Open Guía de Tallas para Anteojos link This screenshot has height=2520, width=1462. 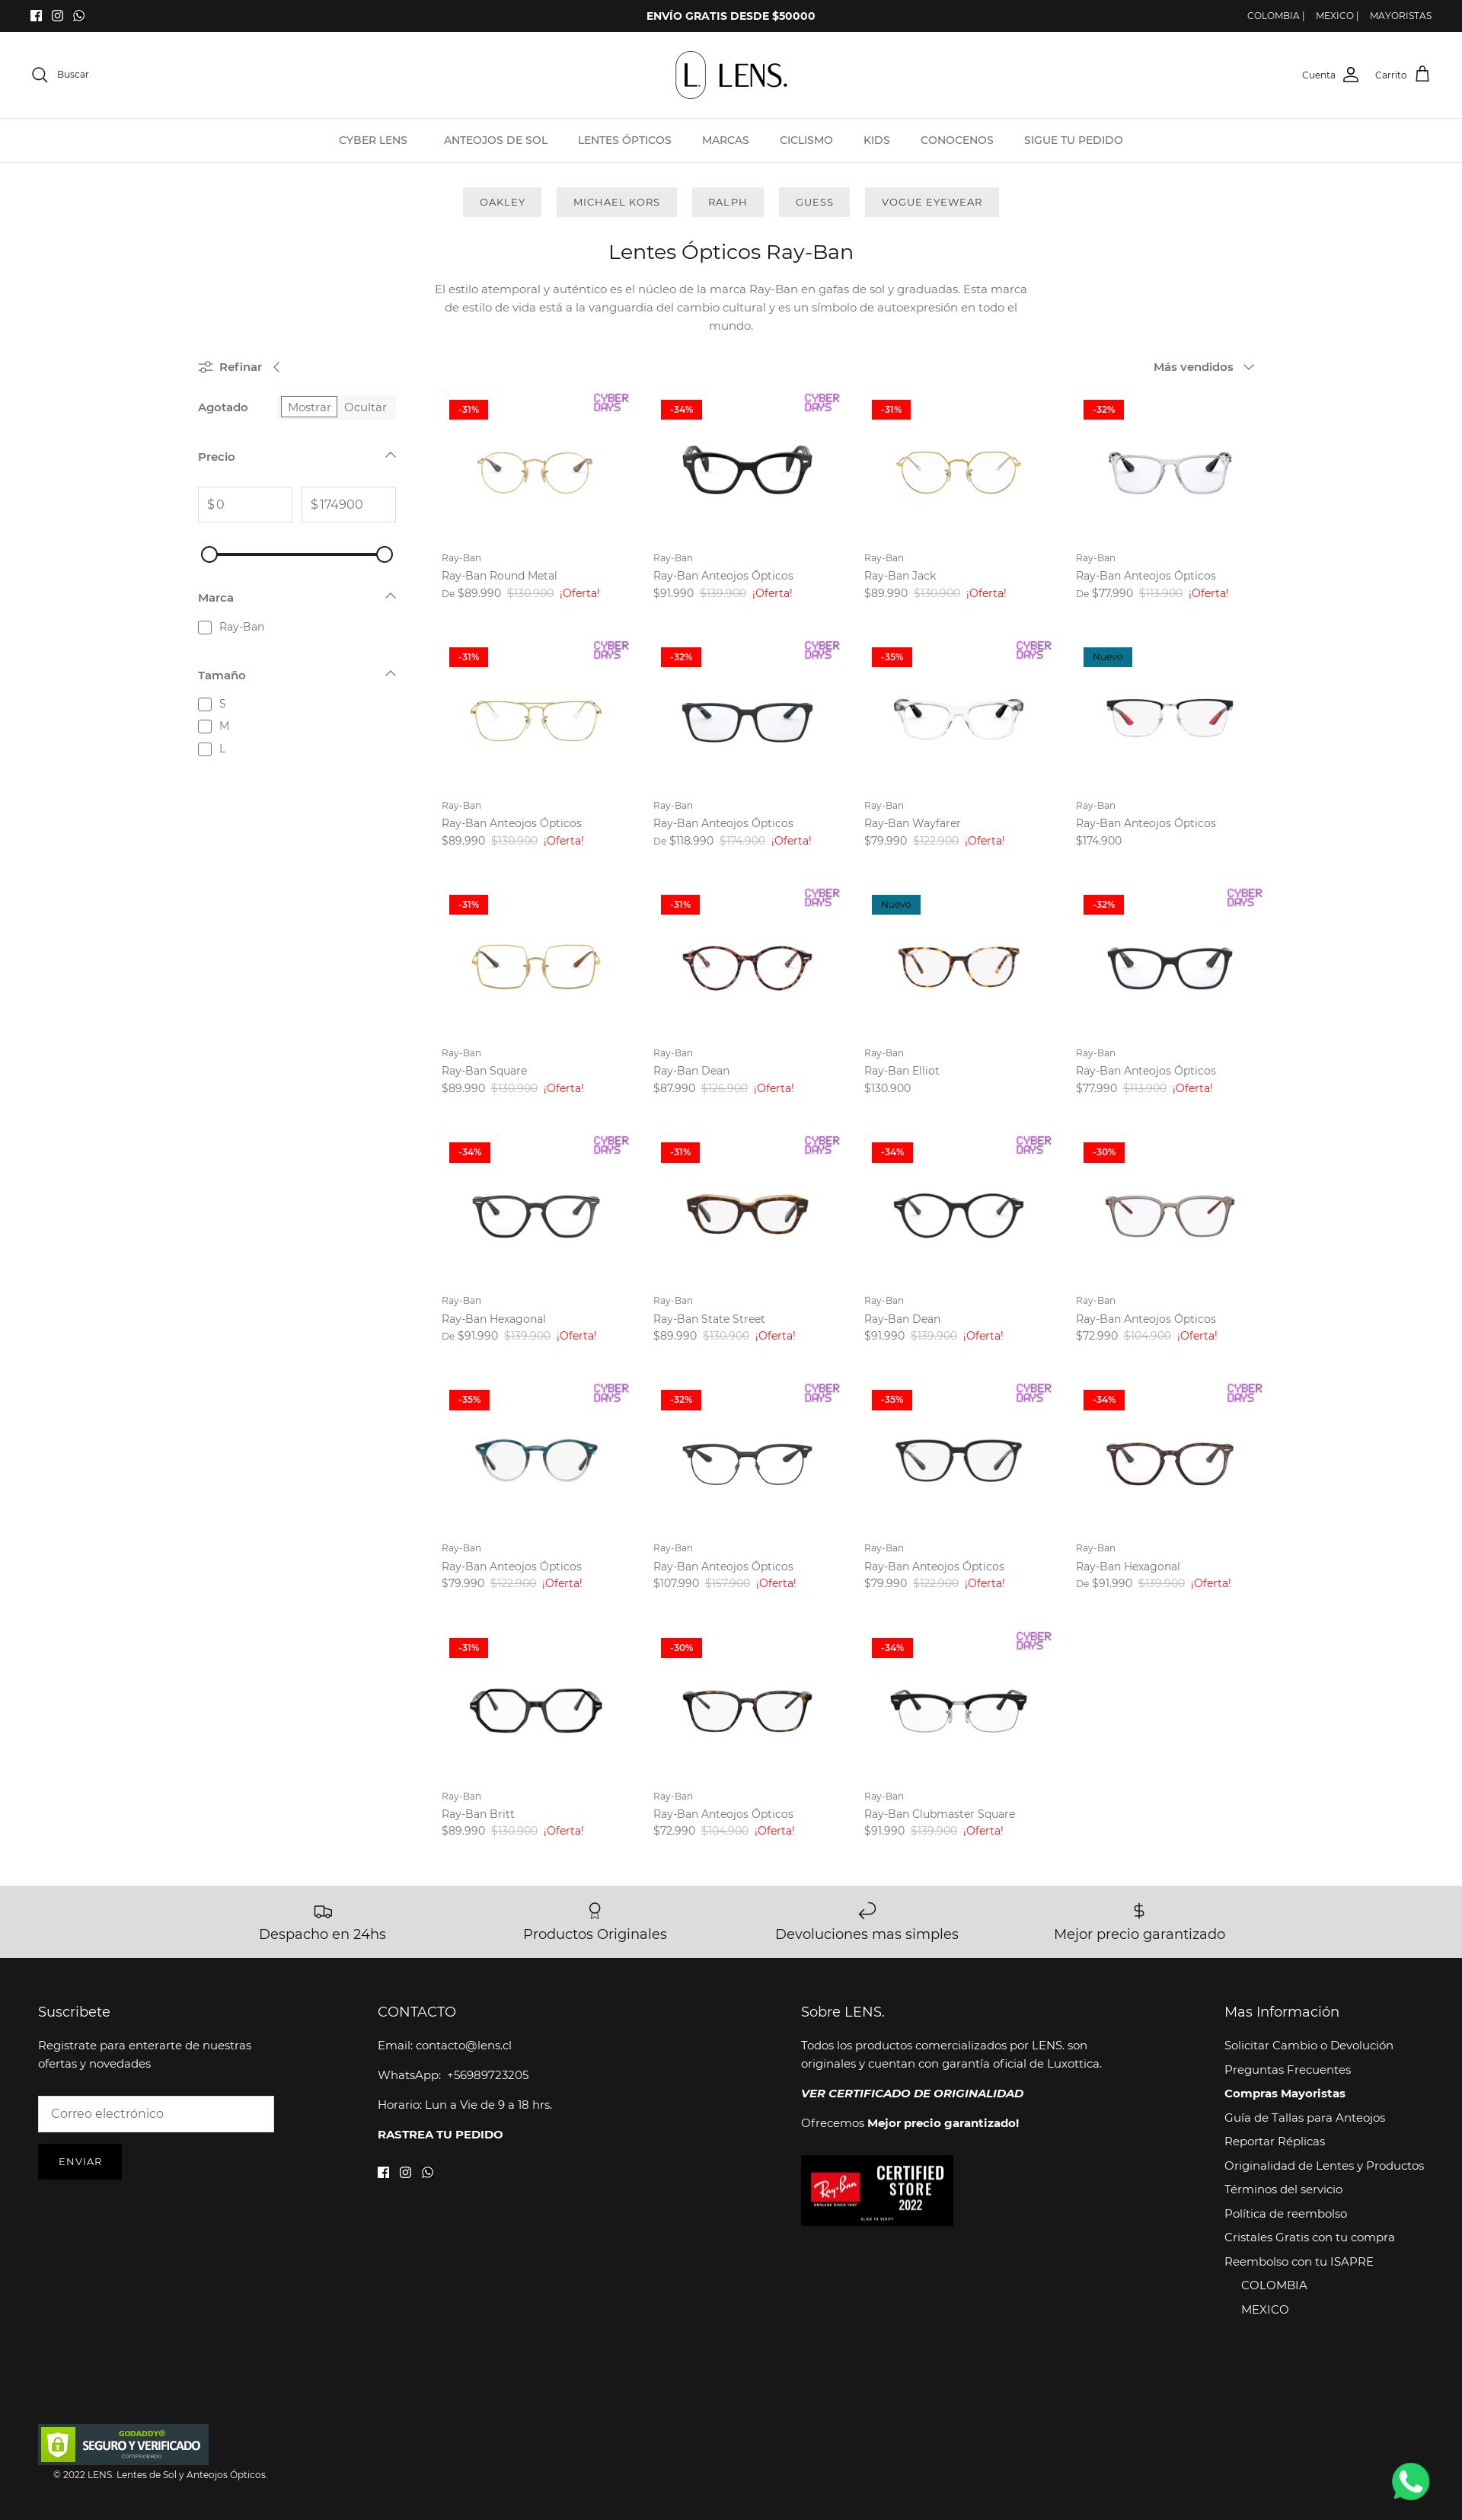(x=1304, y=2118)
